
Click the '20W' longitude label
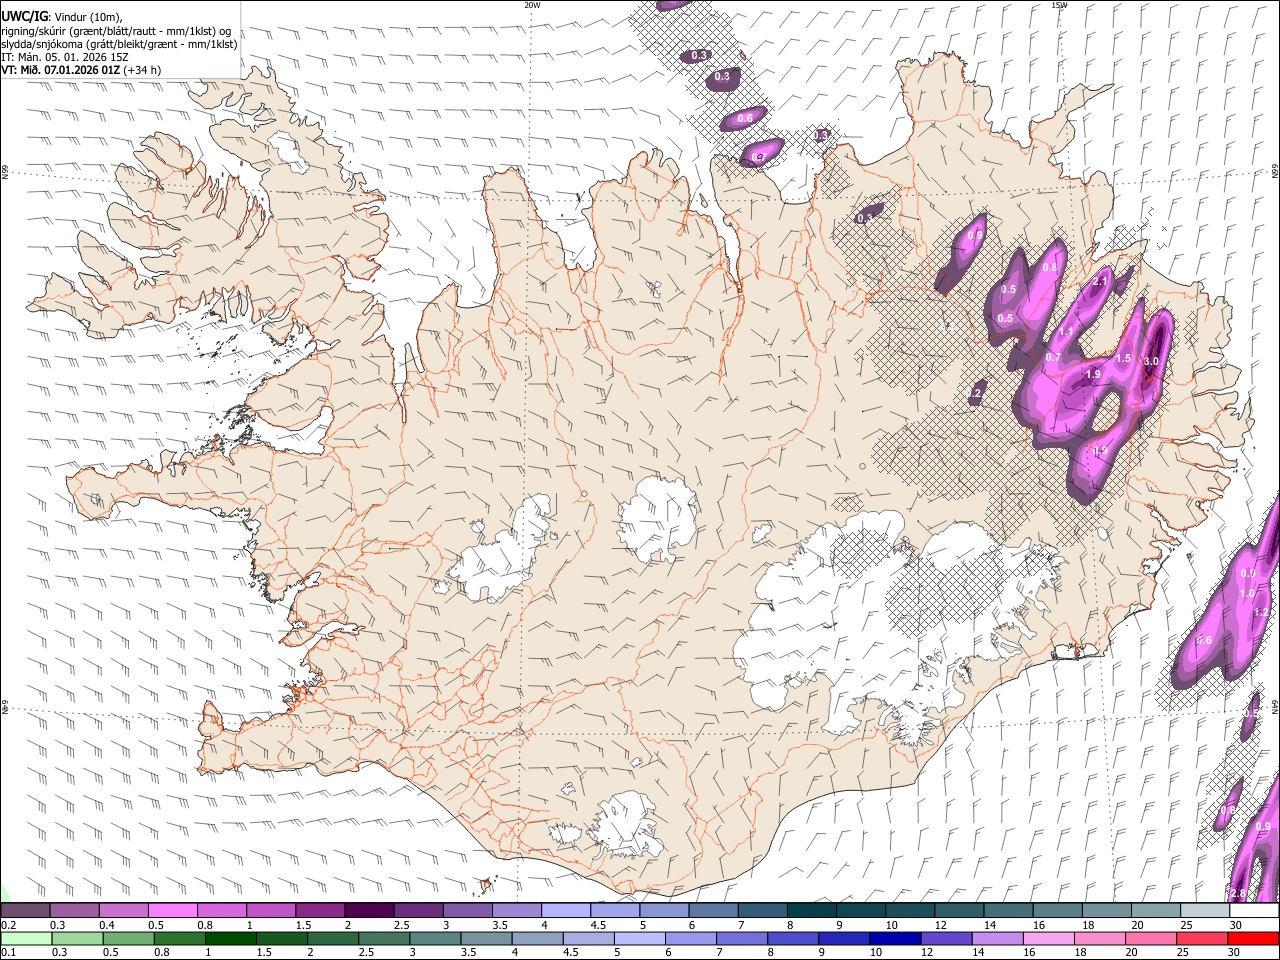pos(532,5)
